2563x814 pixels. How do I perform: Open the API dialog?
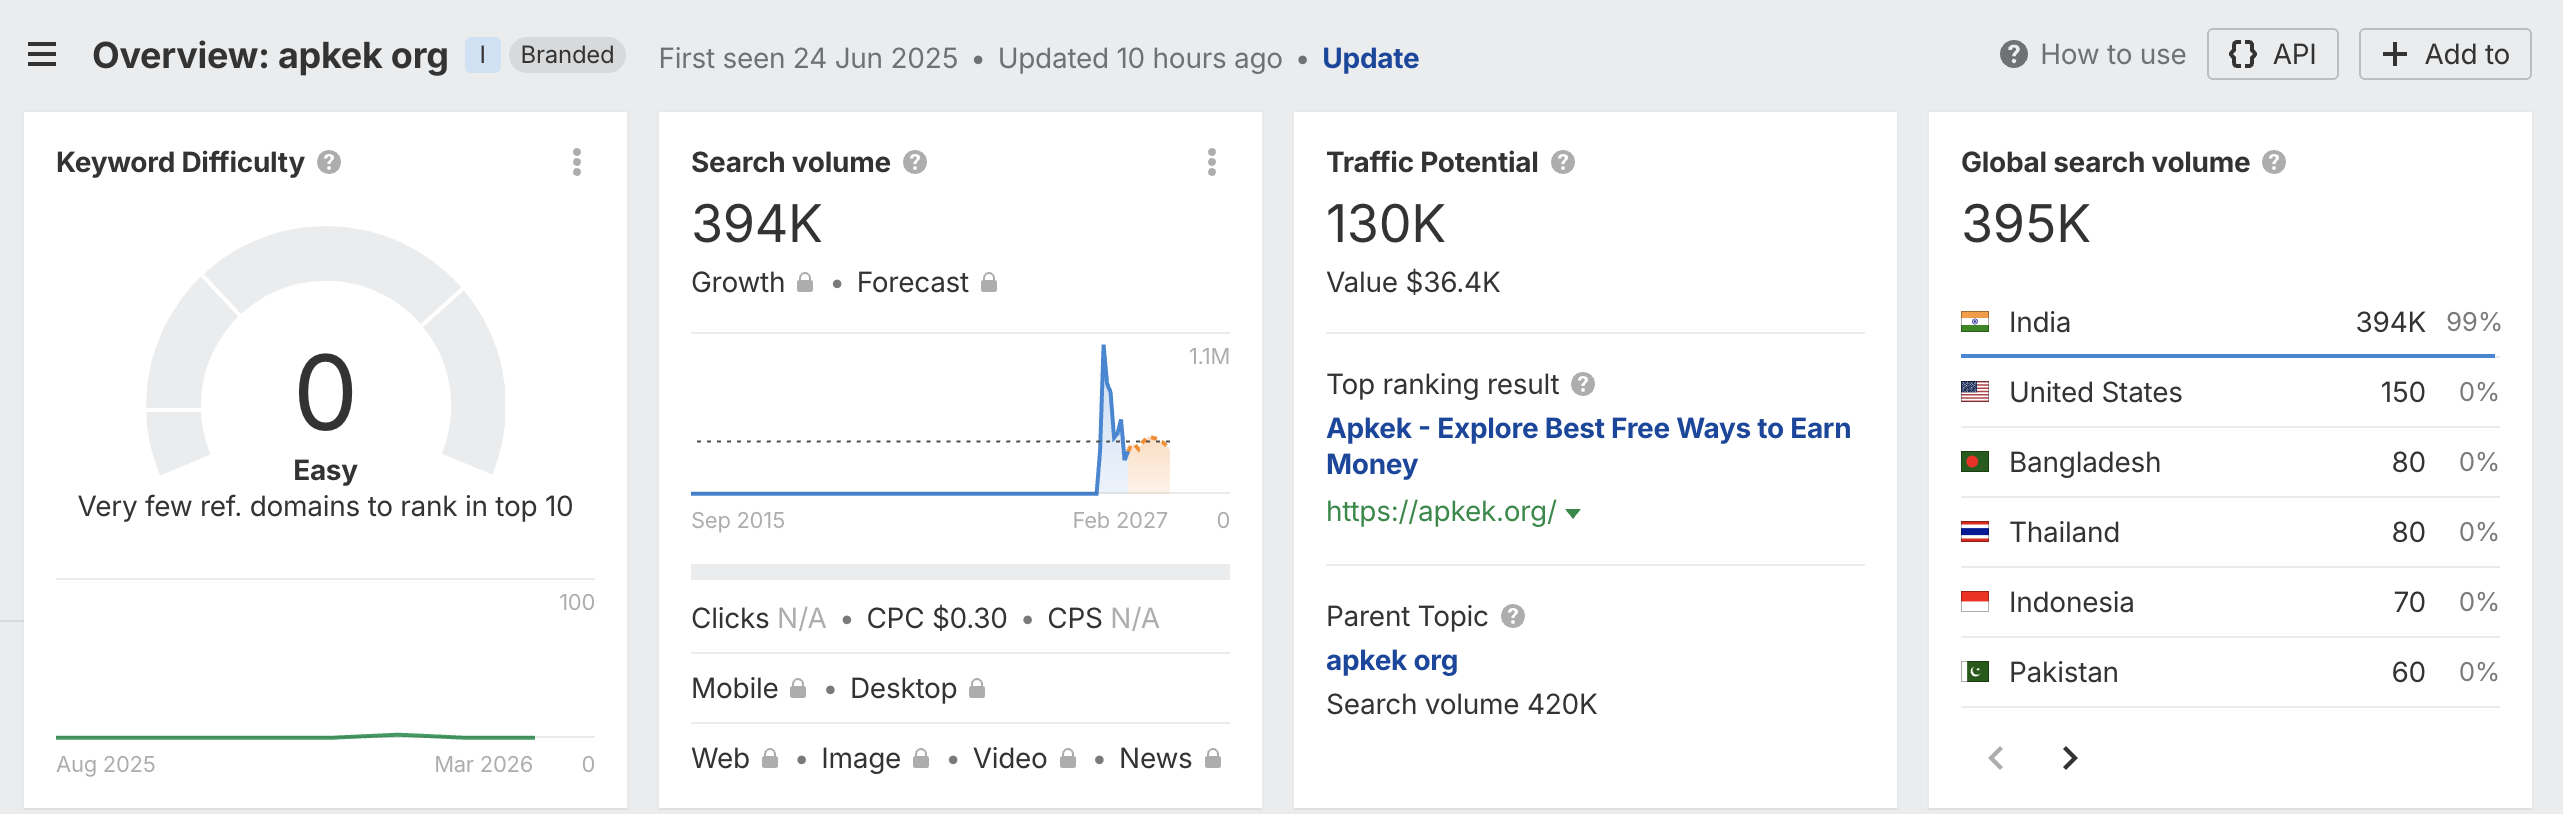(x=2272, y=54)
